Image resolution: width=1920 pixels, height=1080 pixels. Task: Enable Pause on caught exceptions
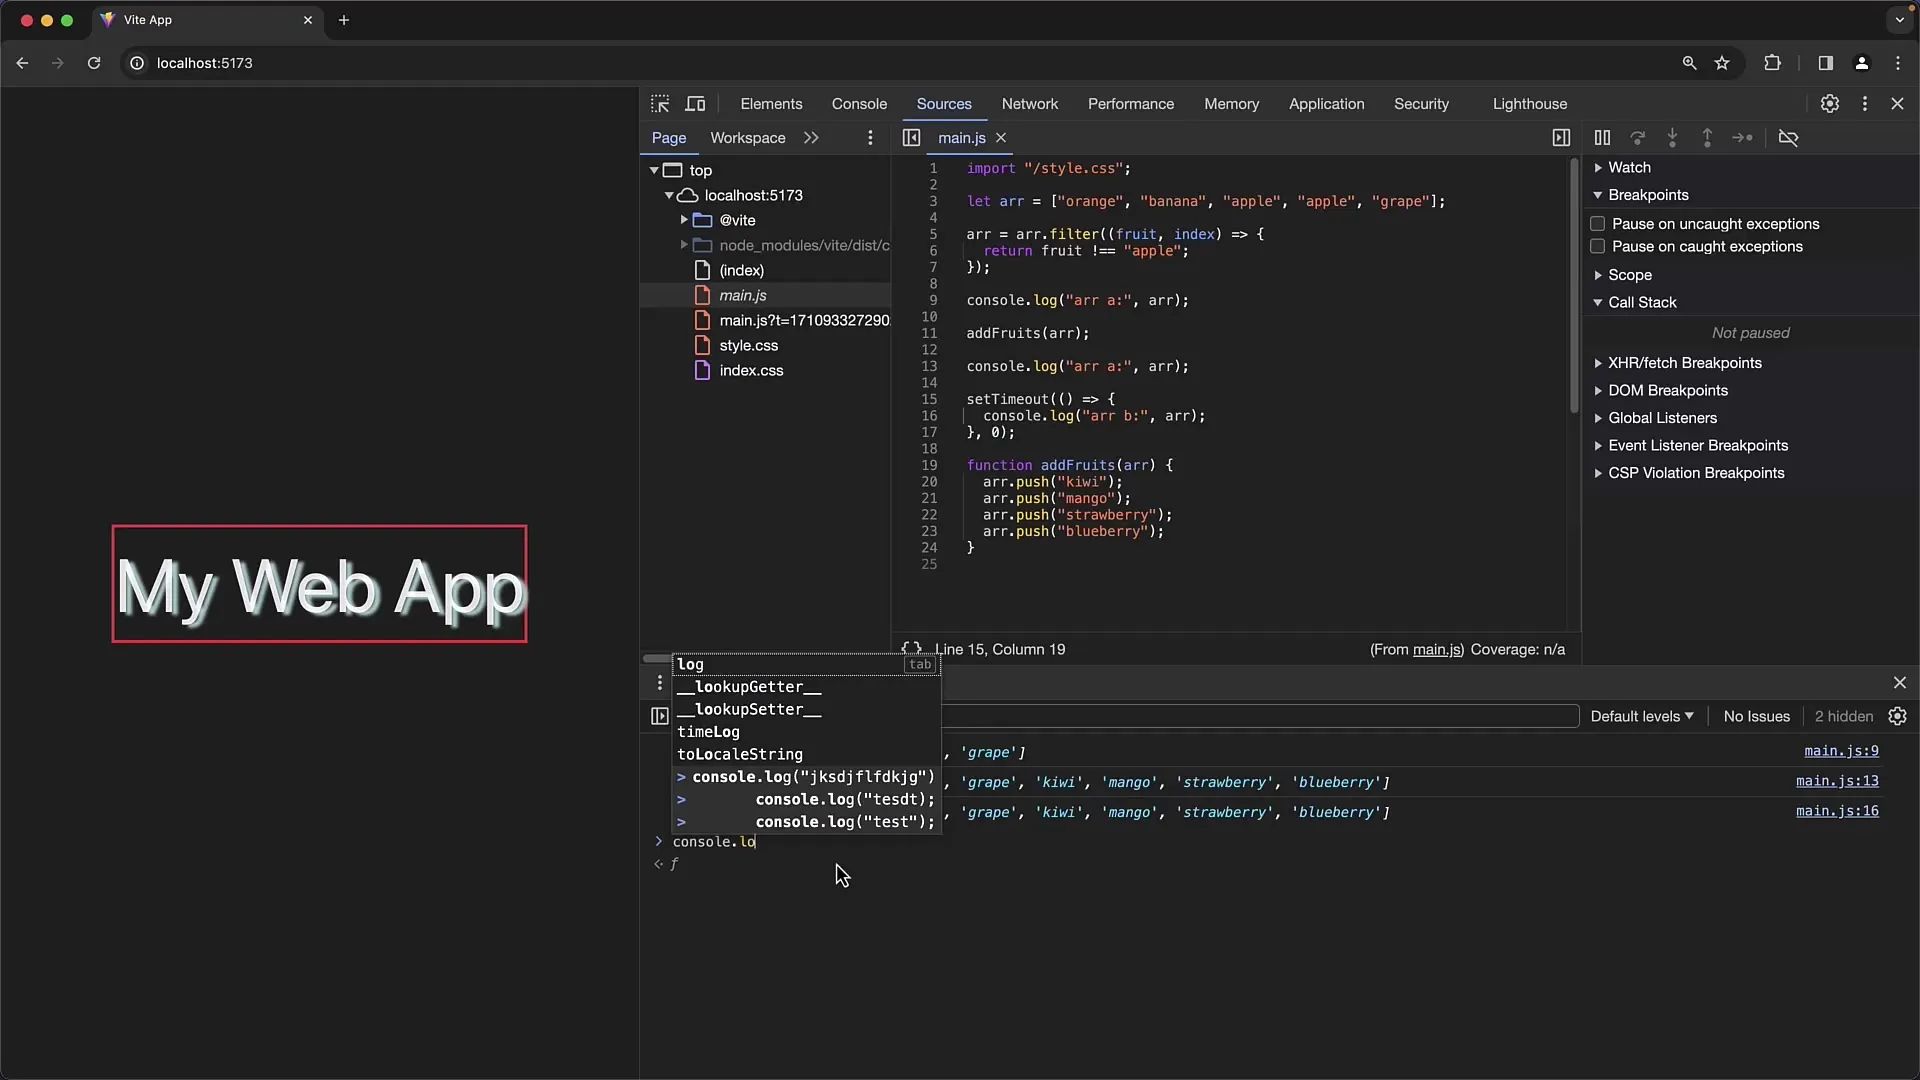tap(1596, 247)
